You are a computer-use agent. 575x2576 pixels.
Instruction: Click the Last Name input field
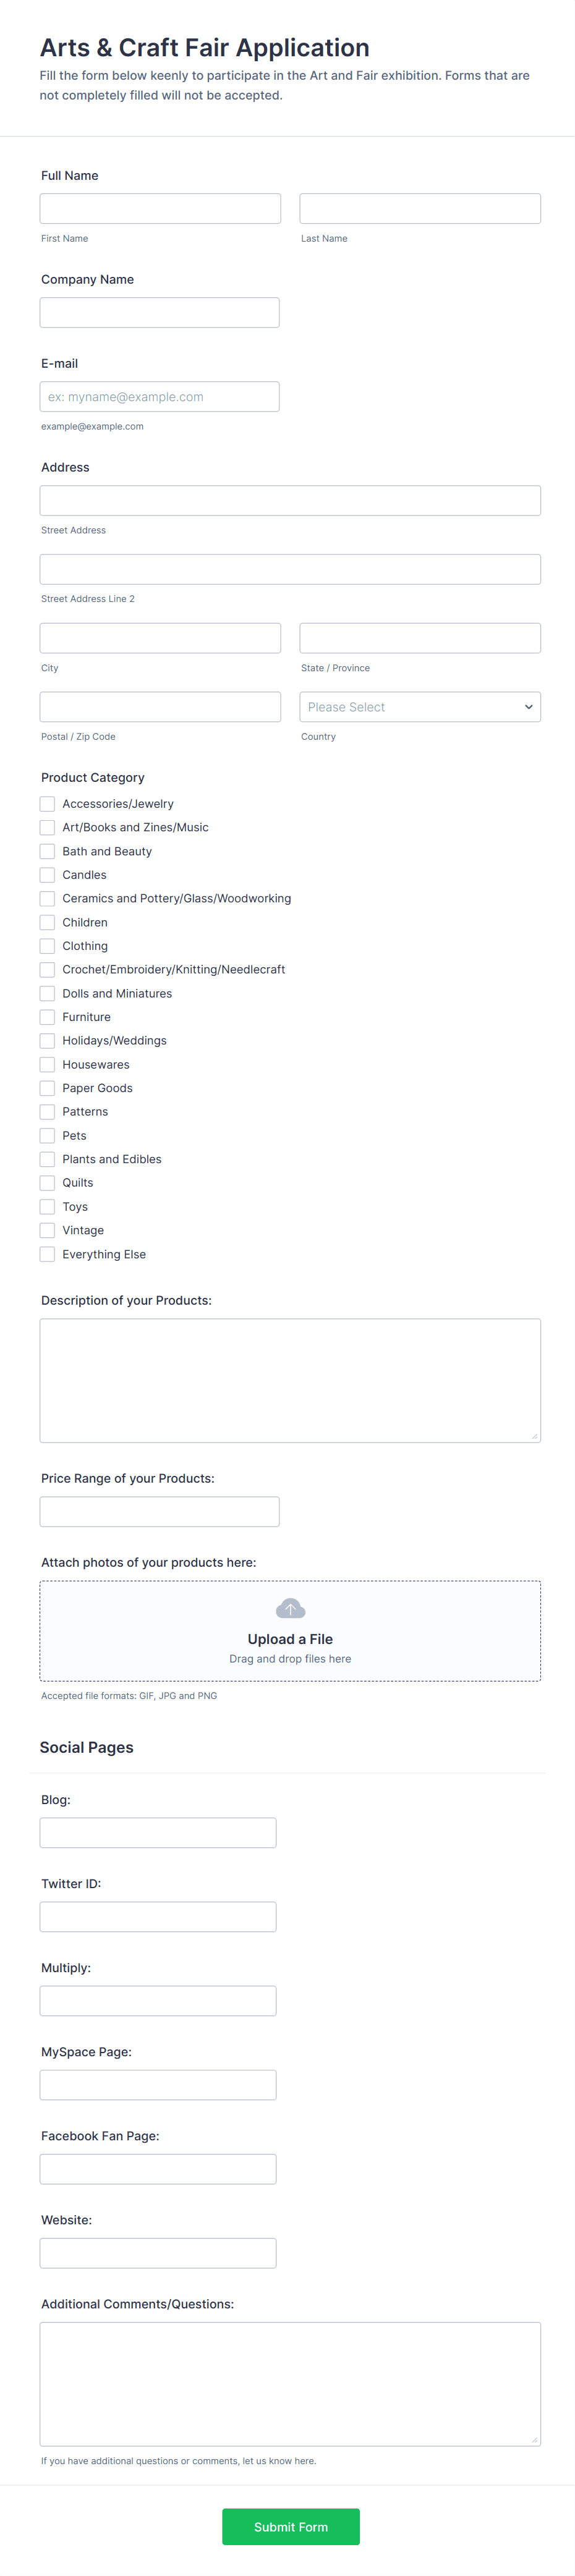pos(419,208)
